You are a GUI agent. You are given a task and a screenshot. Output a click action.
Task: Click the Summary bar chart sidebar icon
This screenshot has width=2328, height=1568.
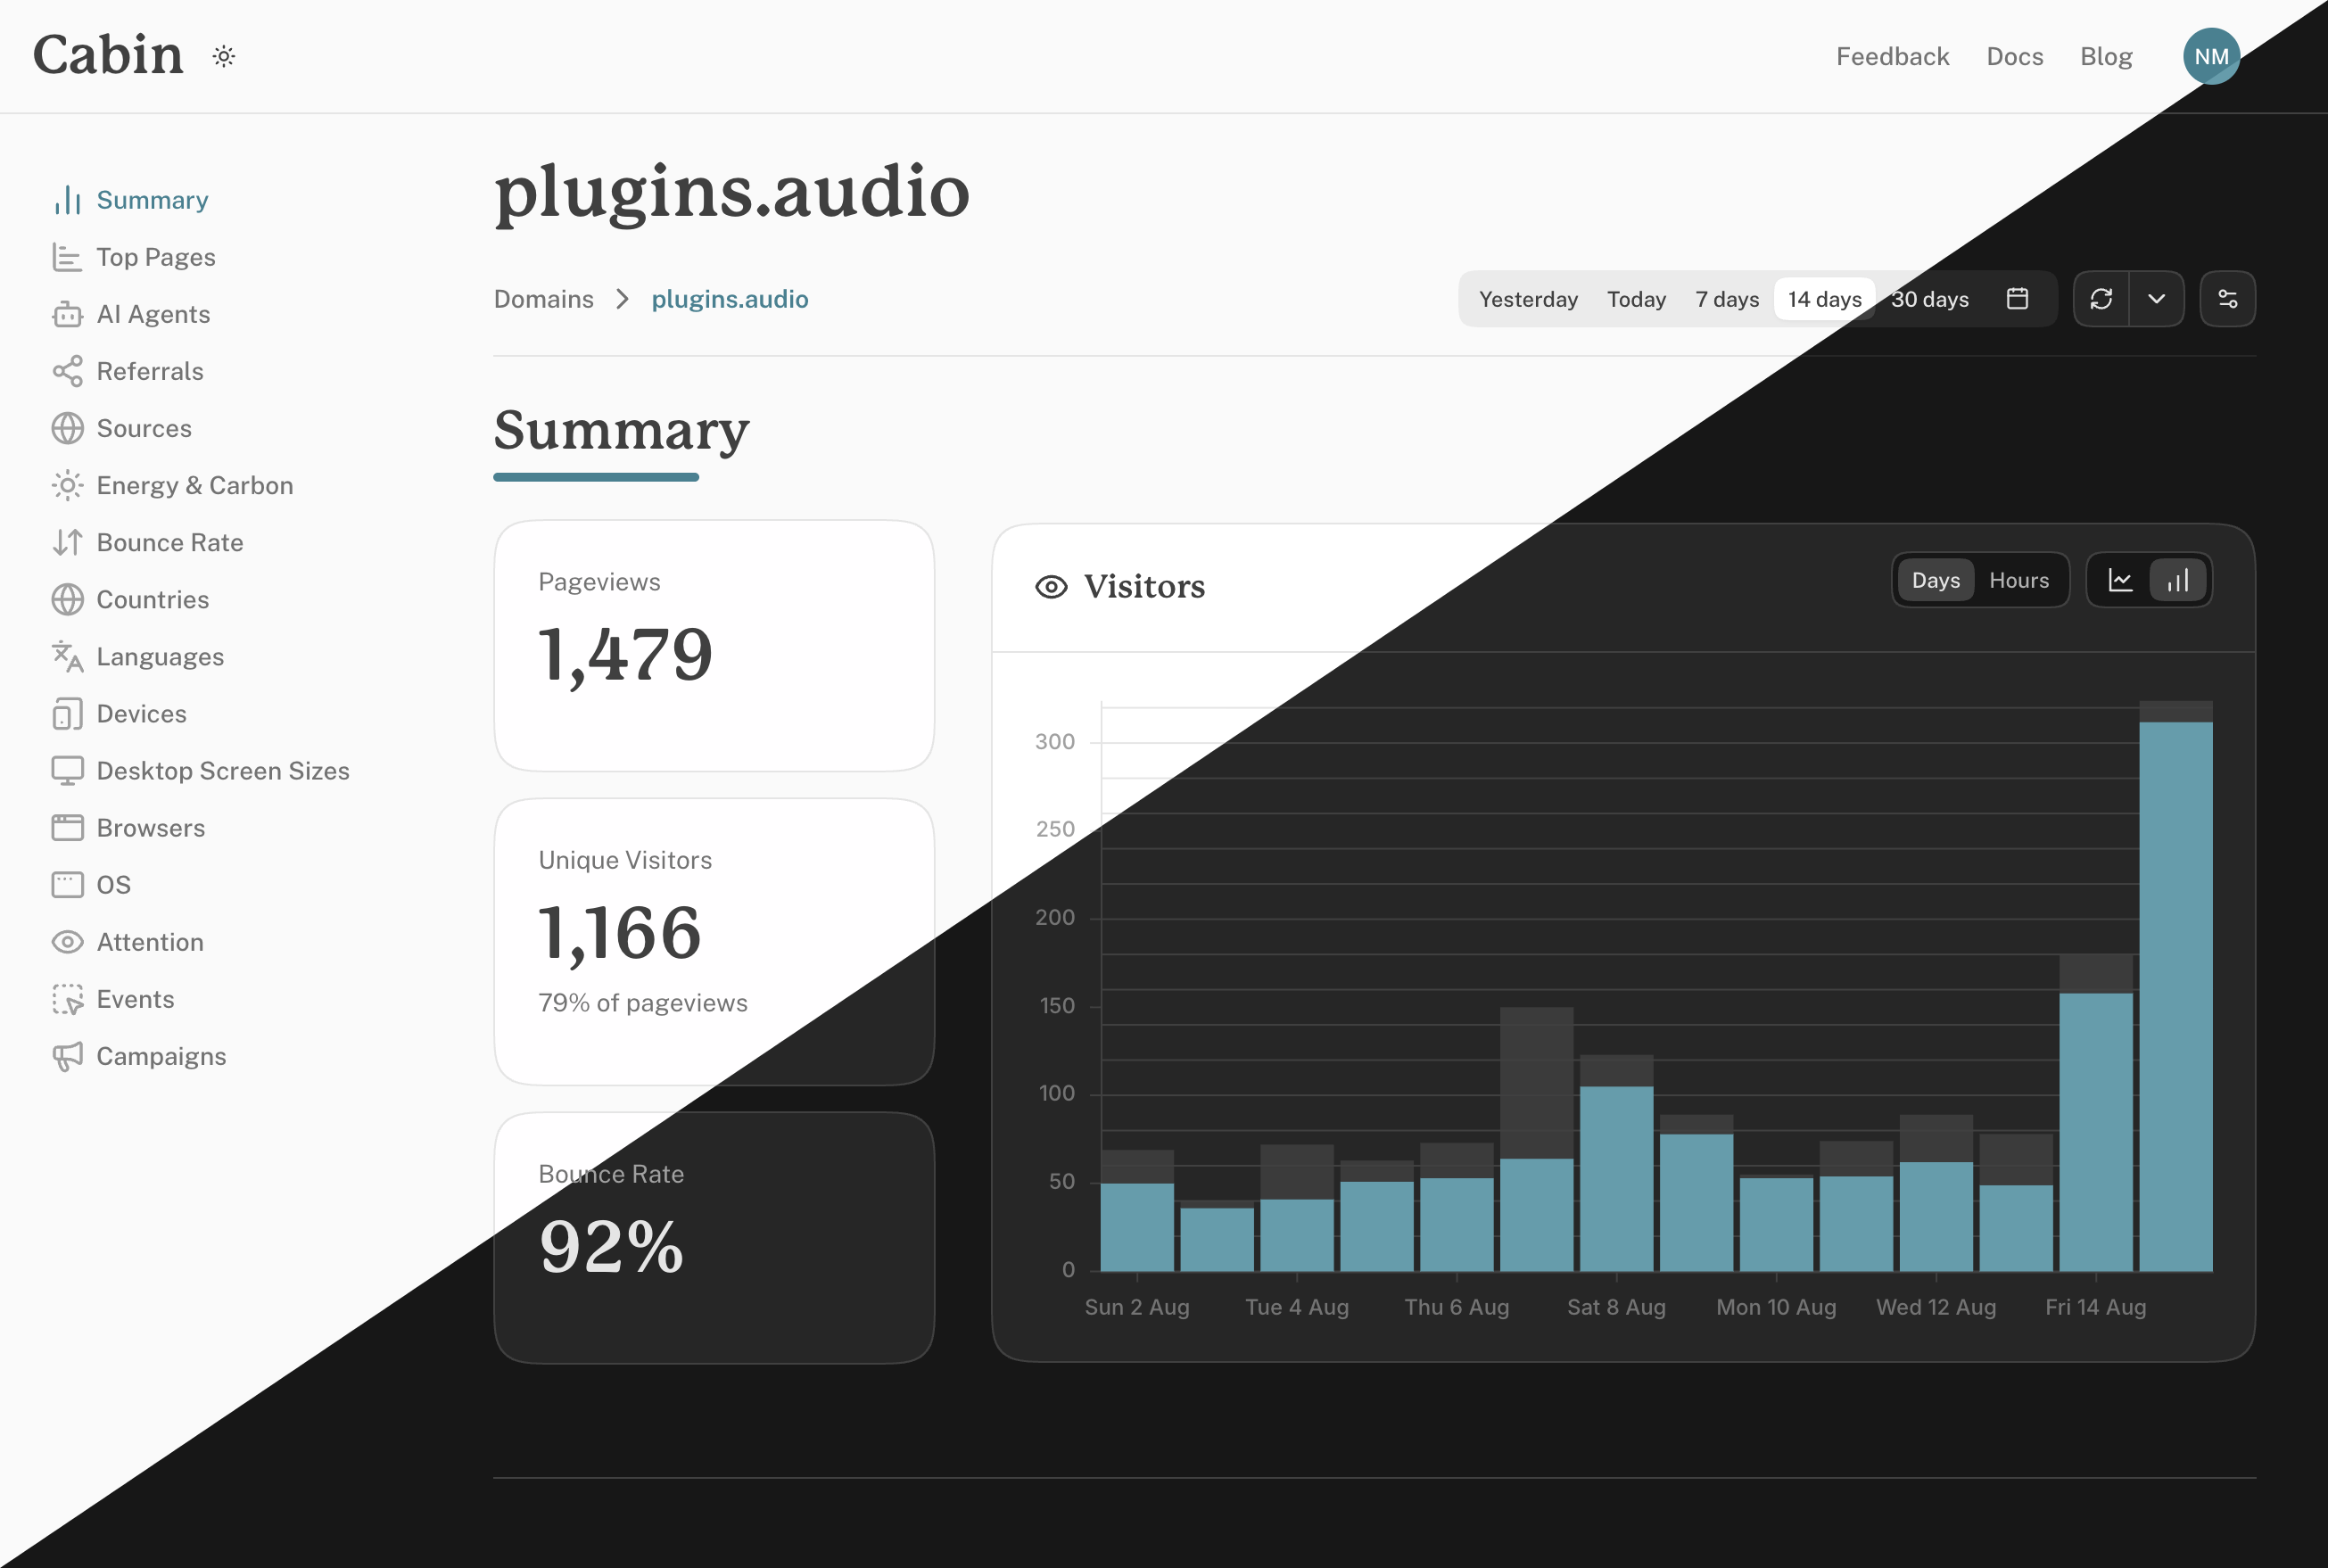67,200
